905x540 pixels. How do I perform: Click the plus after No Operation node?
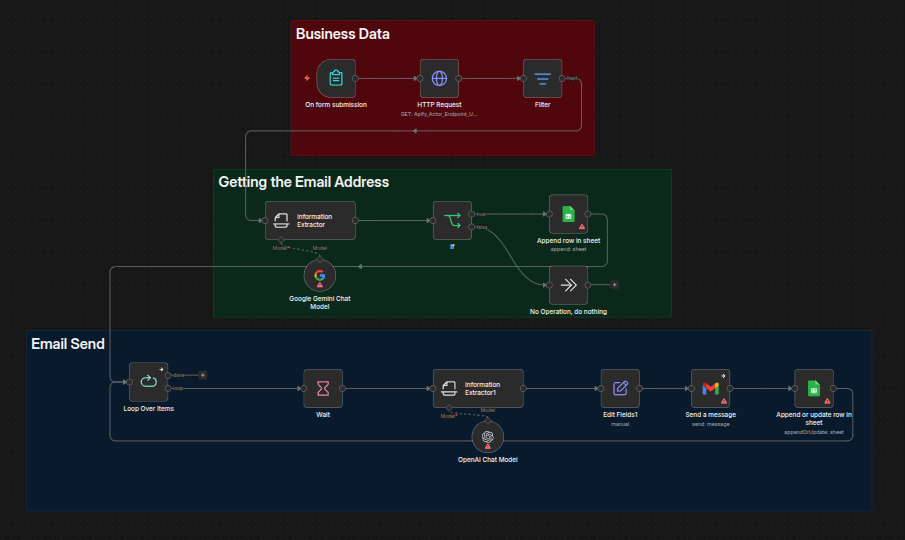[614, 284]
